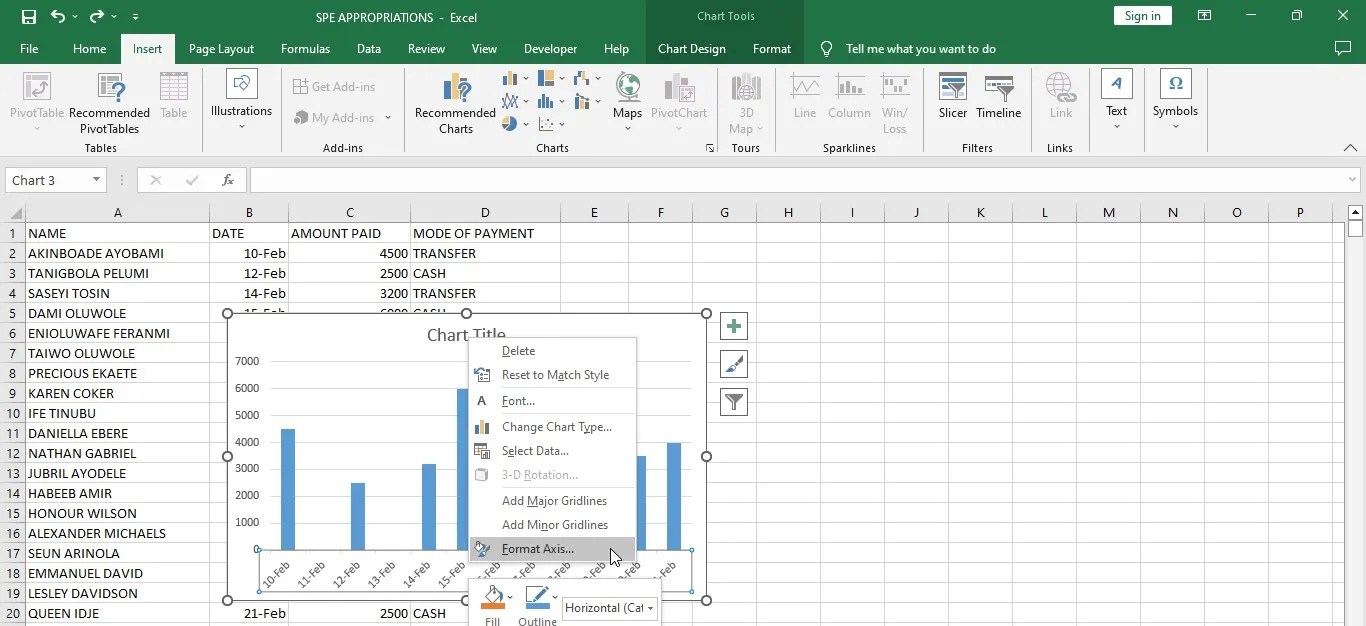Viewport: 1366px width, 626px height.
Task: Insert a PivotChart
Action: (x=679, y=100)
